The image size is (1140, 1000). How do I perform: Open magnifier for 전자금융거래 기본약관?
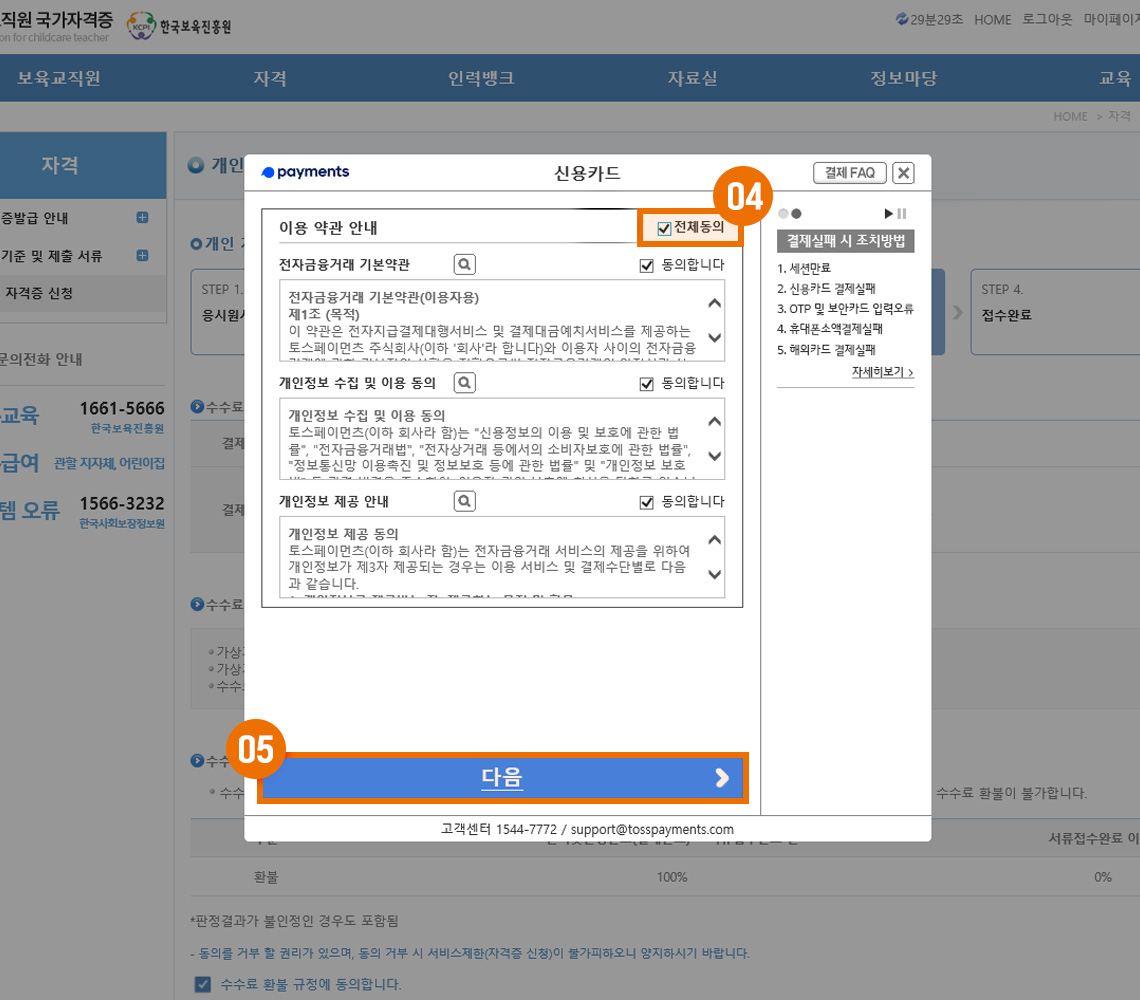(464, 265)
